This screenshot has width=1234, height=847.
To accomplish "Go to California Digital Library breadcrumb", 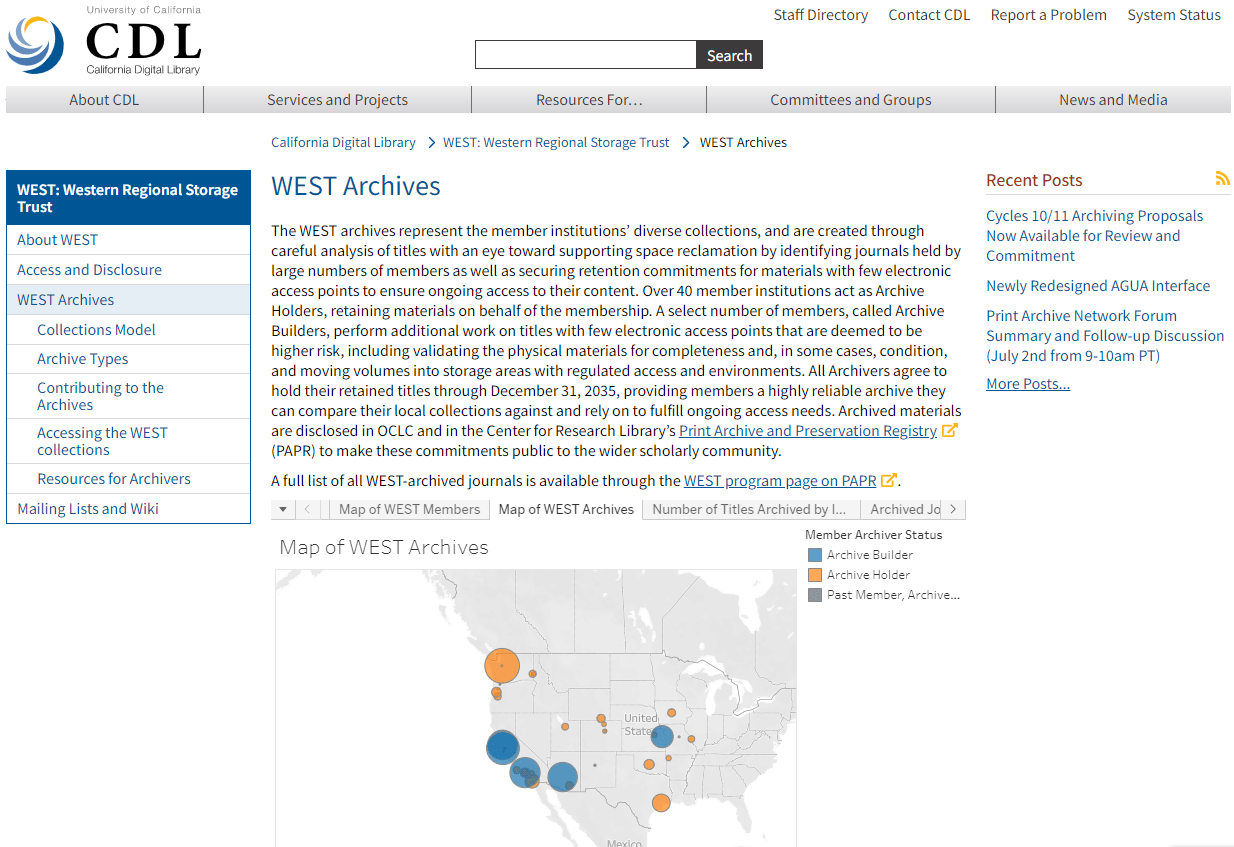I will click(343, 142).
